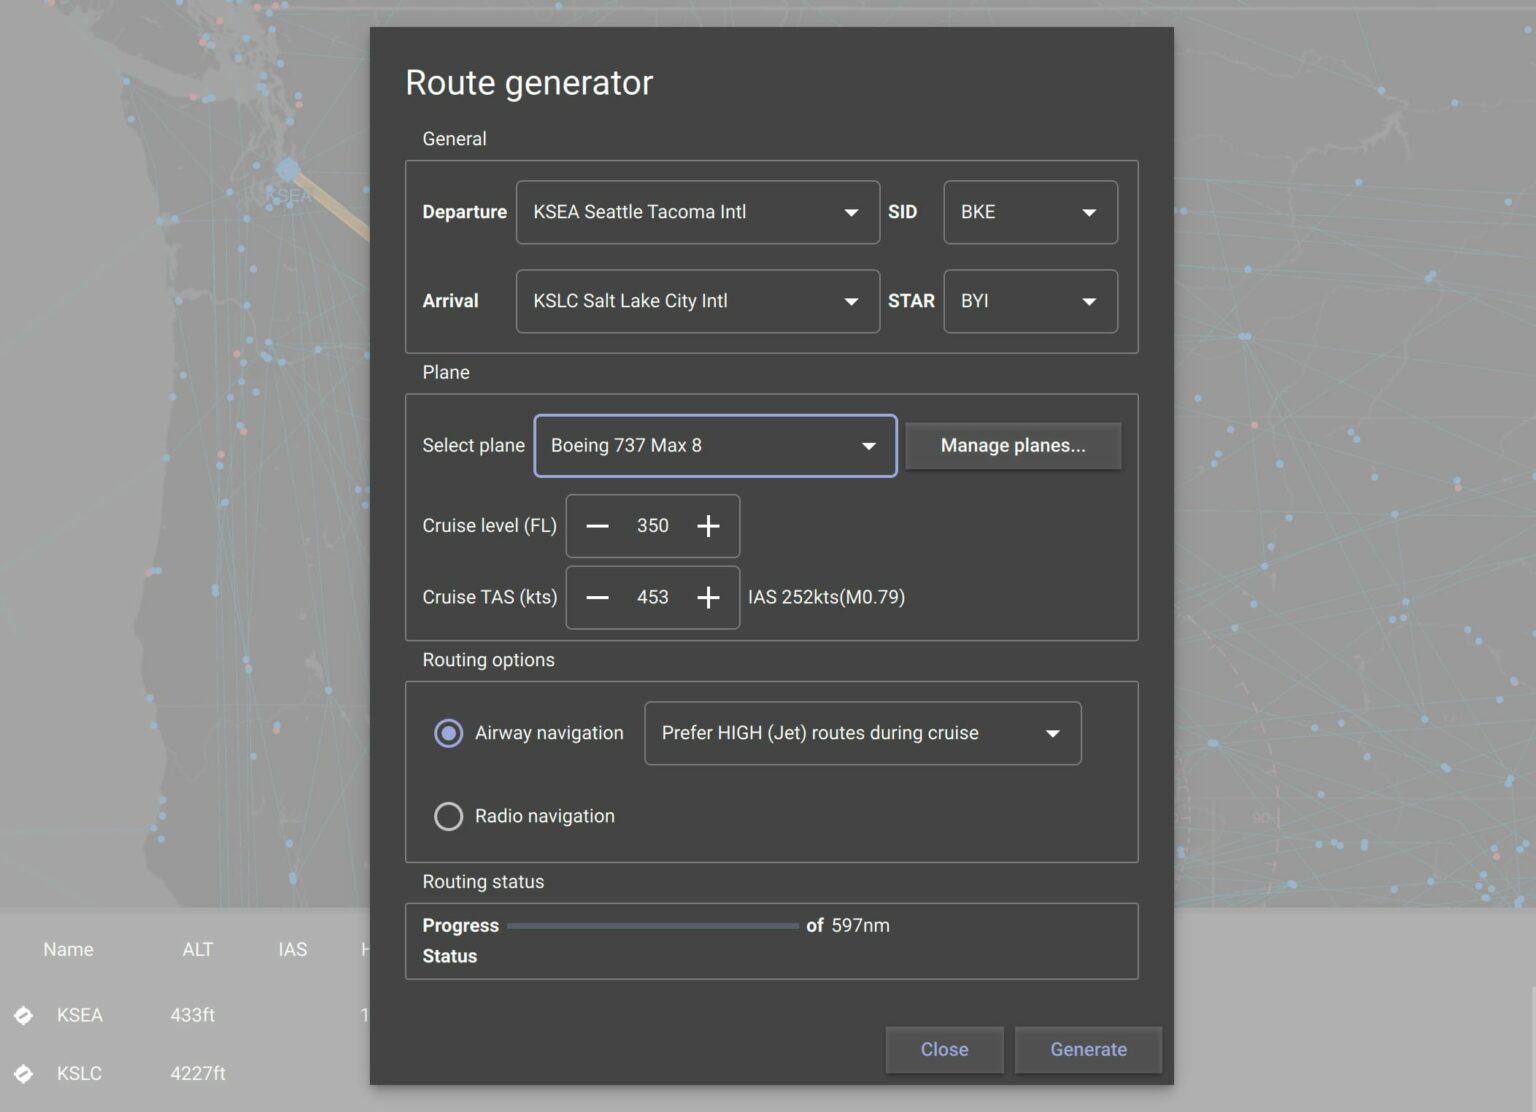Increase cruise TAS with the plus icon
Viewport: 1536px width, 1112px height.
pyautogui.click(x=708, y=597)
